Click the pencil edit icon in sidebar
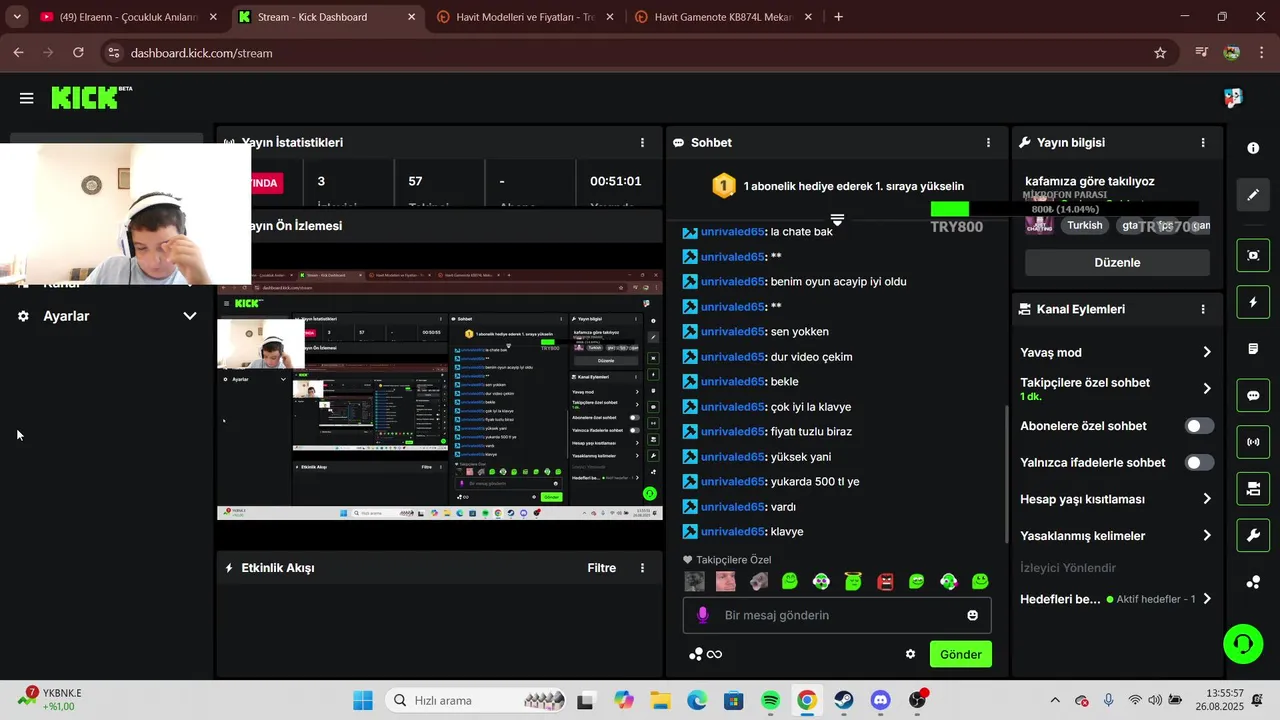The height and width of the screenshot is (720, 1280). (1253, 194)
